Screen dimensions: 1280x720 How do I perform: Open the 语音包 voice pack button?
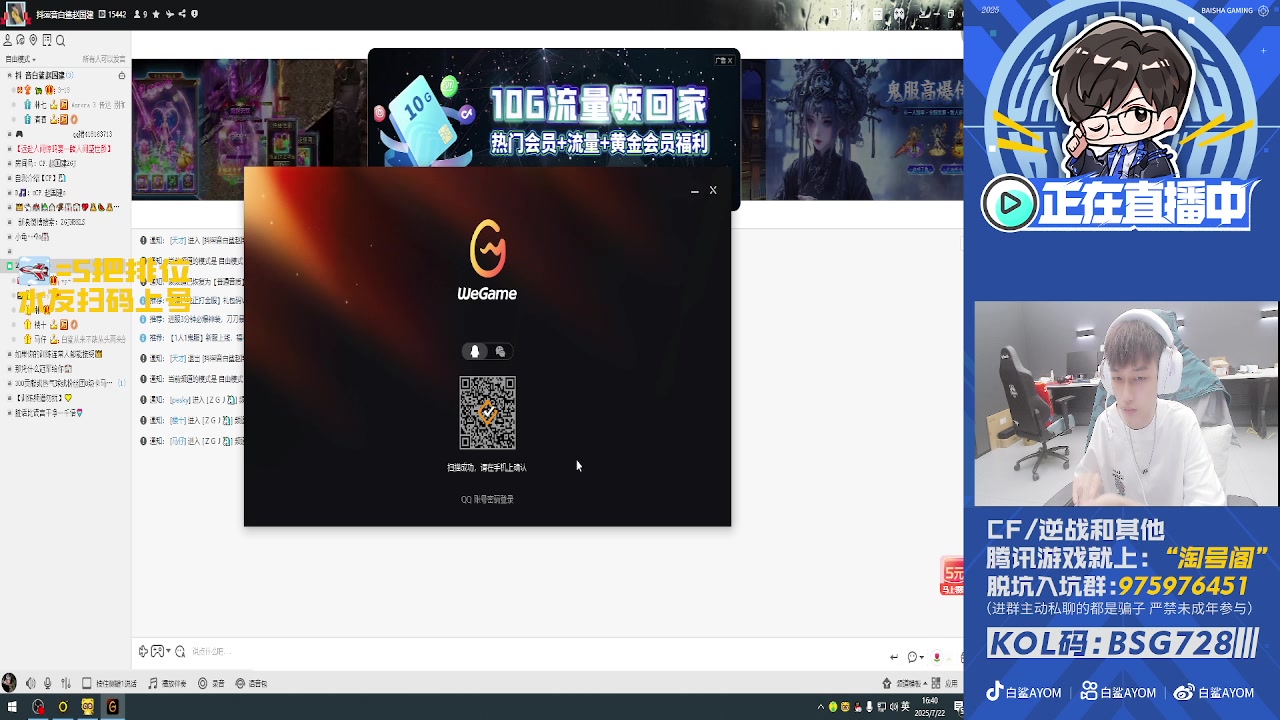point(251,683)
